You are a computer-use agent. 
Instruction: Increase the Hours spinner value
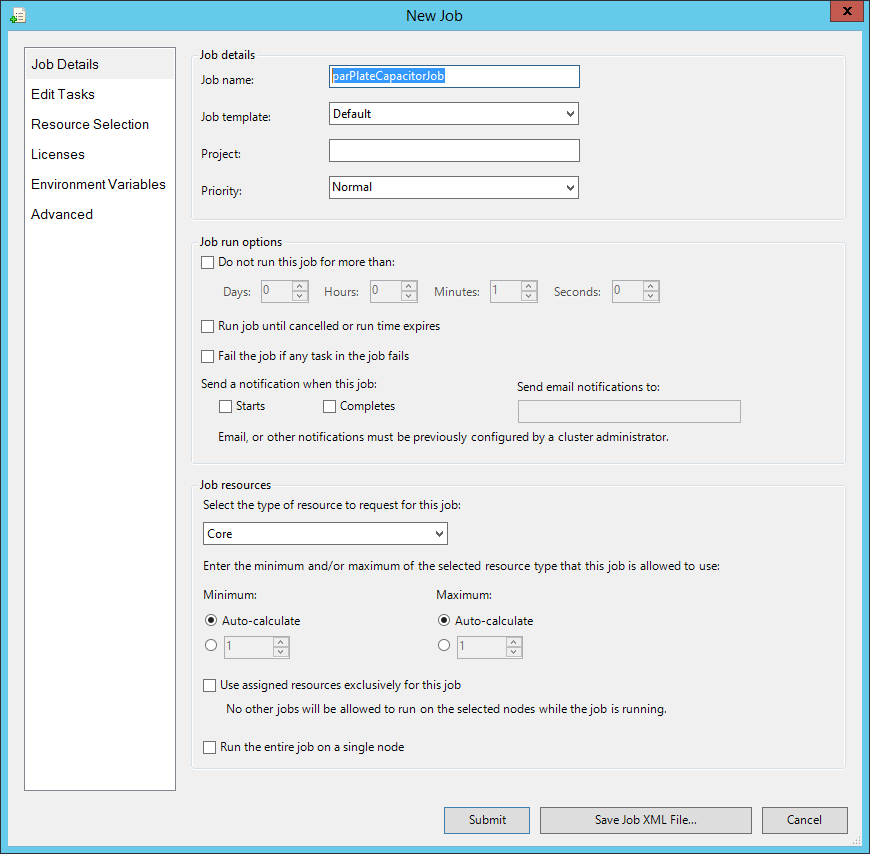[x=409, y=286]
